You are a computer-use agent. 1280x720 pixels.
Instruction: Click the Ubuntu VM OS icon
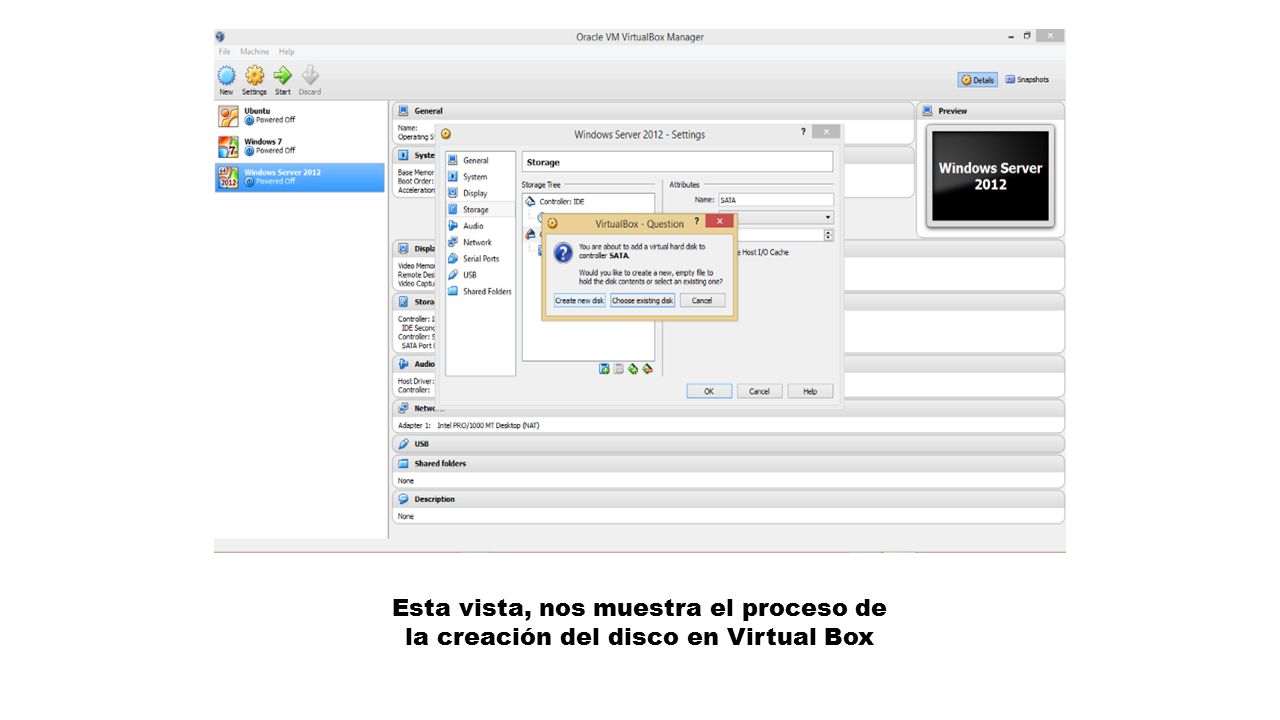click(229, 116)
